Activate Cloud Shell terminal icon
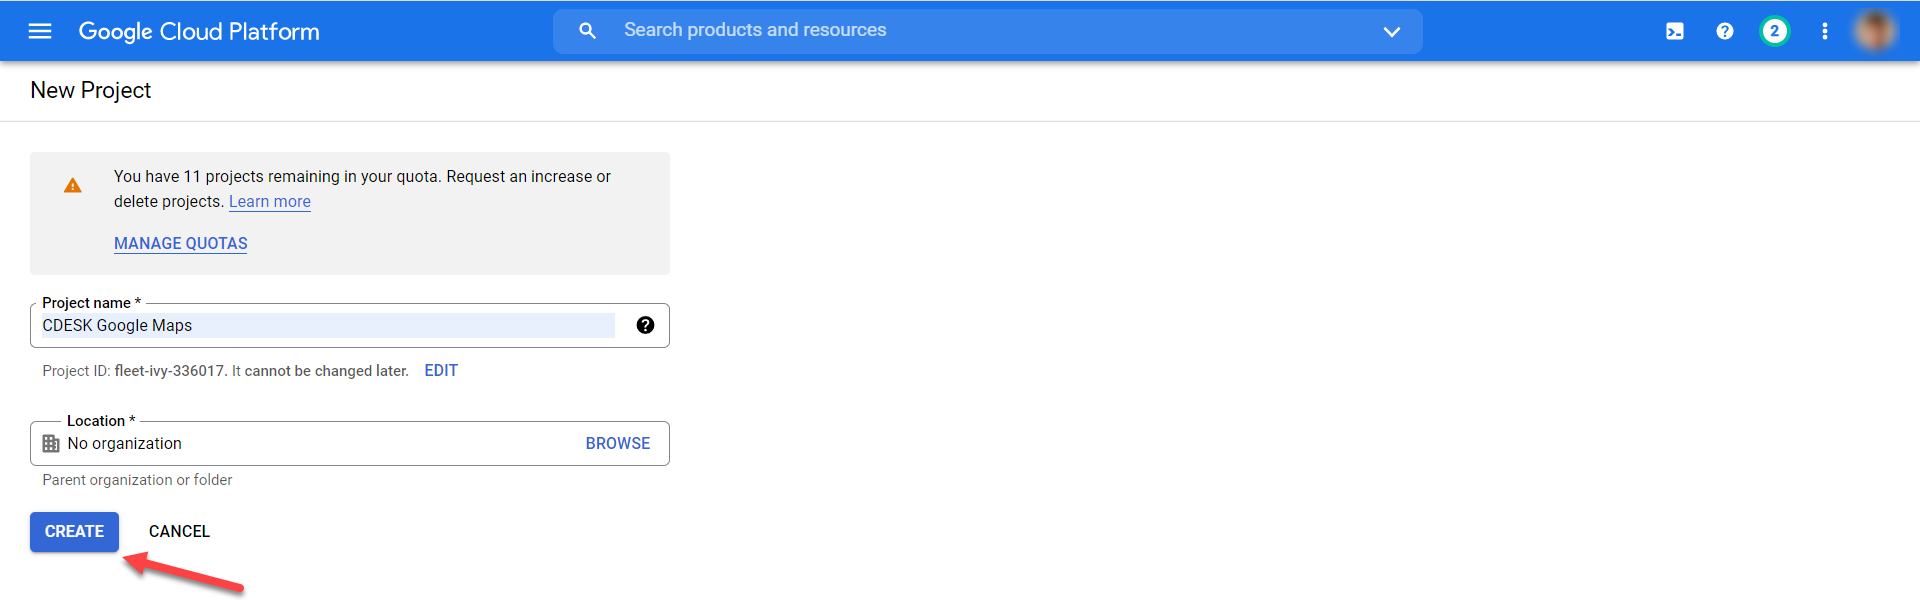 click(x=1674, y=31)
